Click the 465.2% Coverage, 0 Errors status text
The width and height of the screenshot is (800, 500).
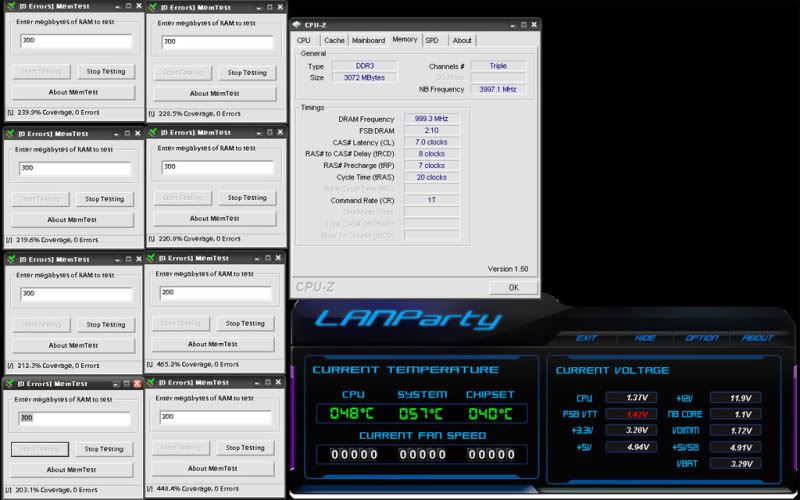(198, 364)
